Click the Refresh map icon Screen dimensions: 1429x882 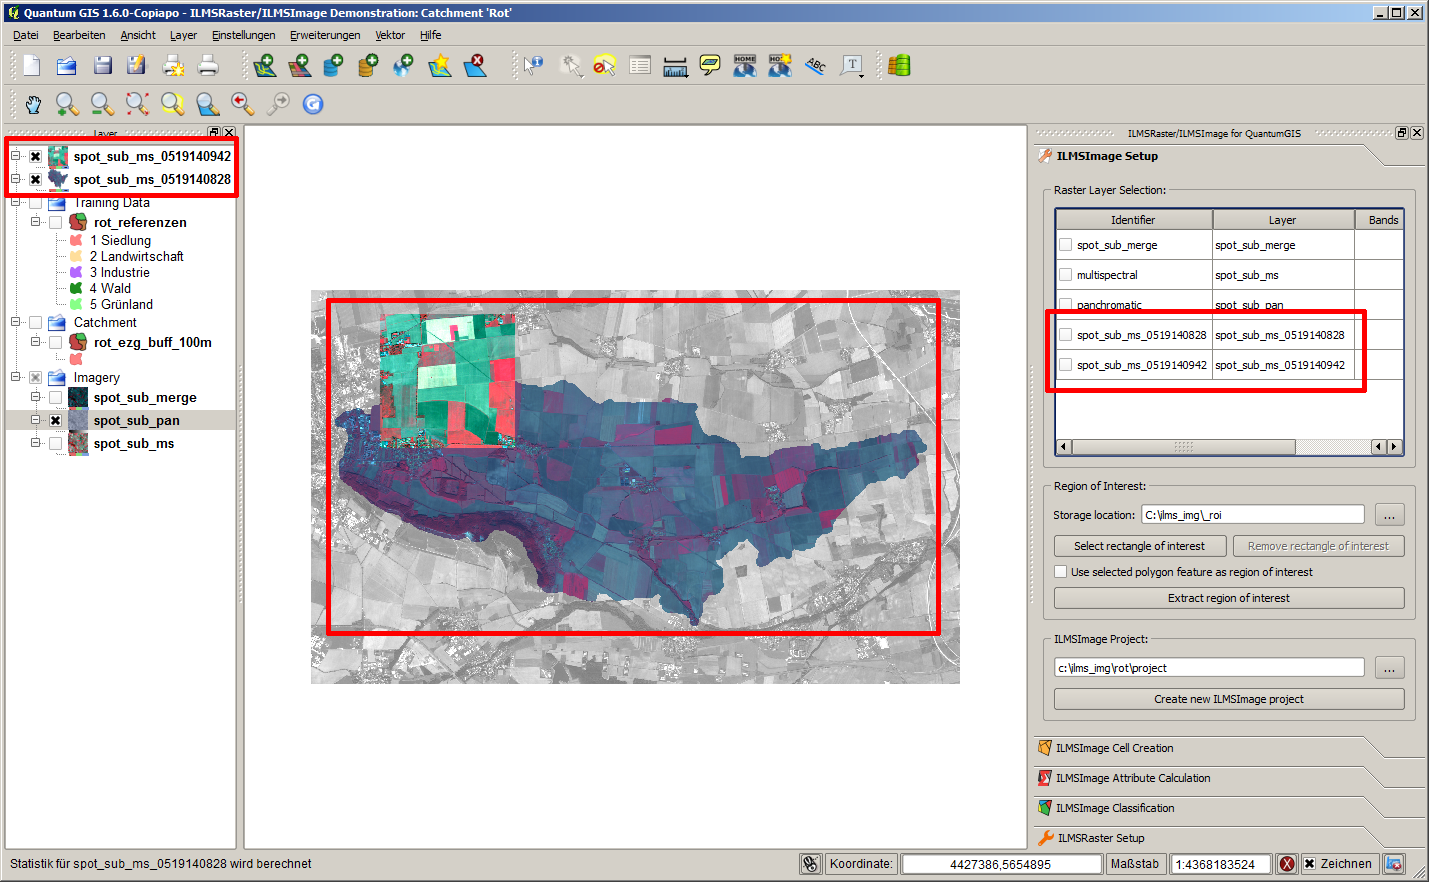tap(313, 104)
